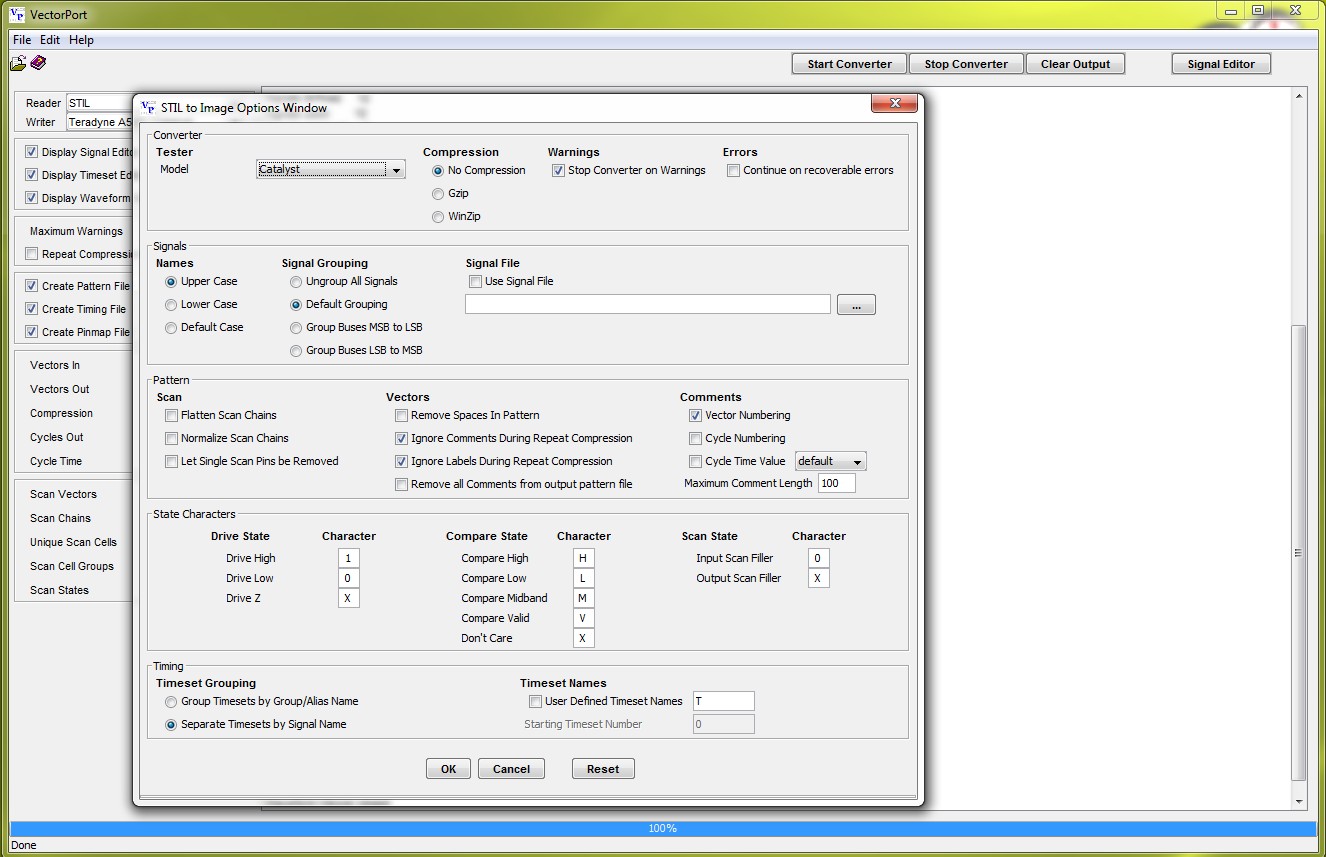
Task: Disable Stop Converter on Warnings
Action: pyautogui.click(x=558, y=171)
